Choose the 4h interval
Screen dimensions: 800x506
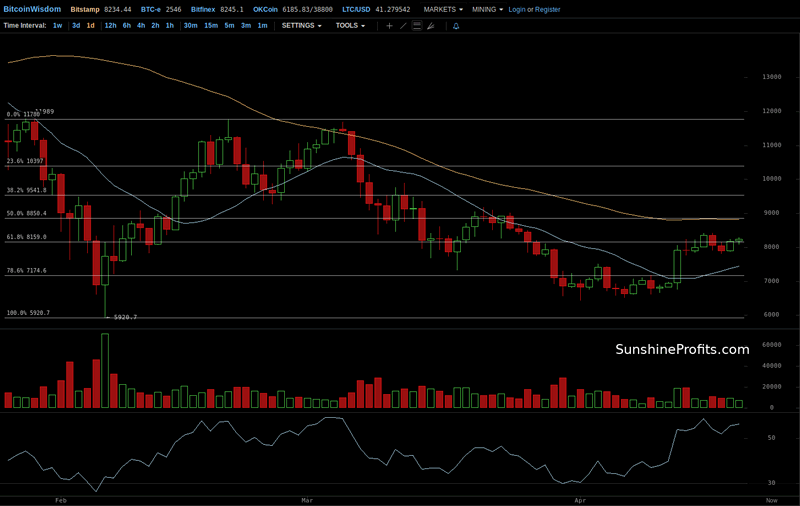tap(141, 26)
